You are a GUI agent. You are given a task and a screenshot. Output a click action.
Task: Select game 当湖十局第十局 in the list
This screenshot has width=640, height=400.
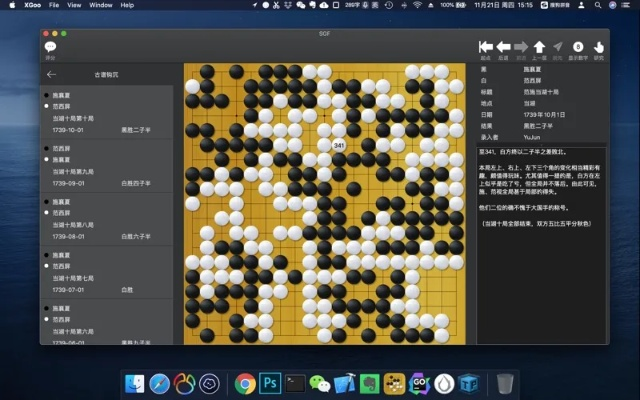coord(107,112)
